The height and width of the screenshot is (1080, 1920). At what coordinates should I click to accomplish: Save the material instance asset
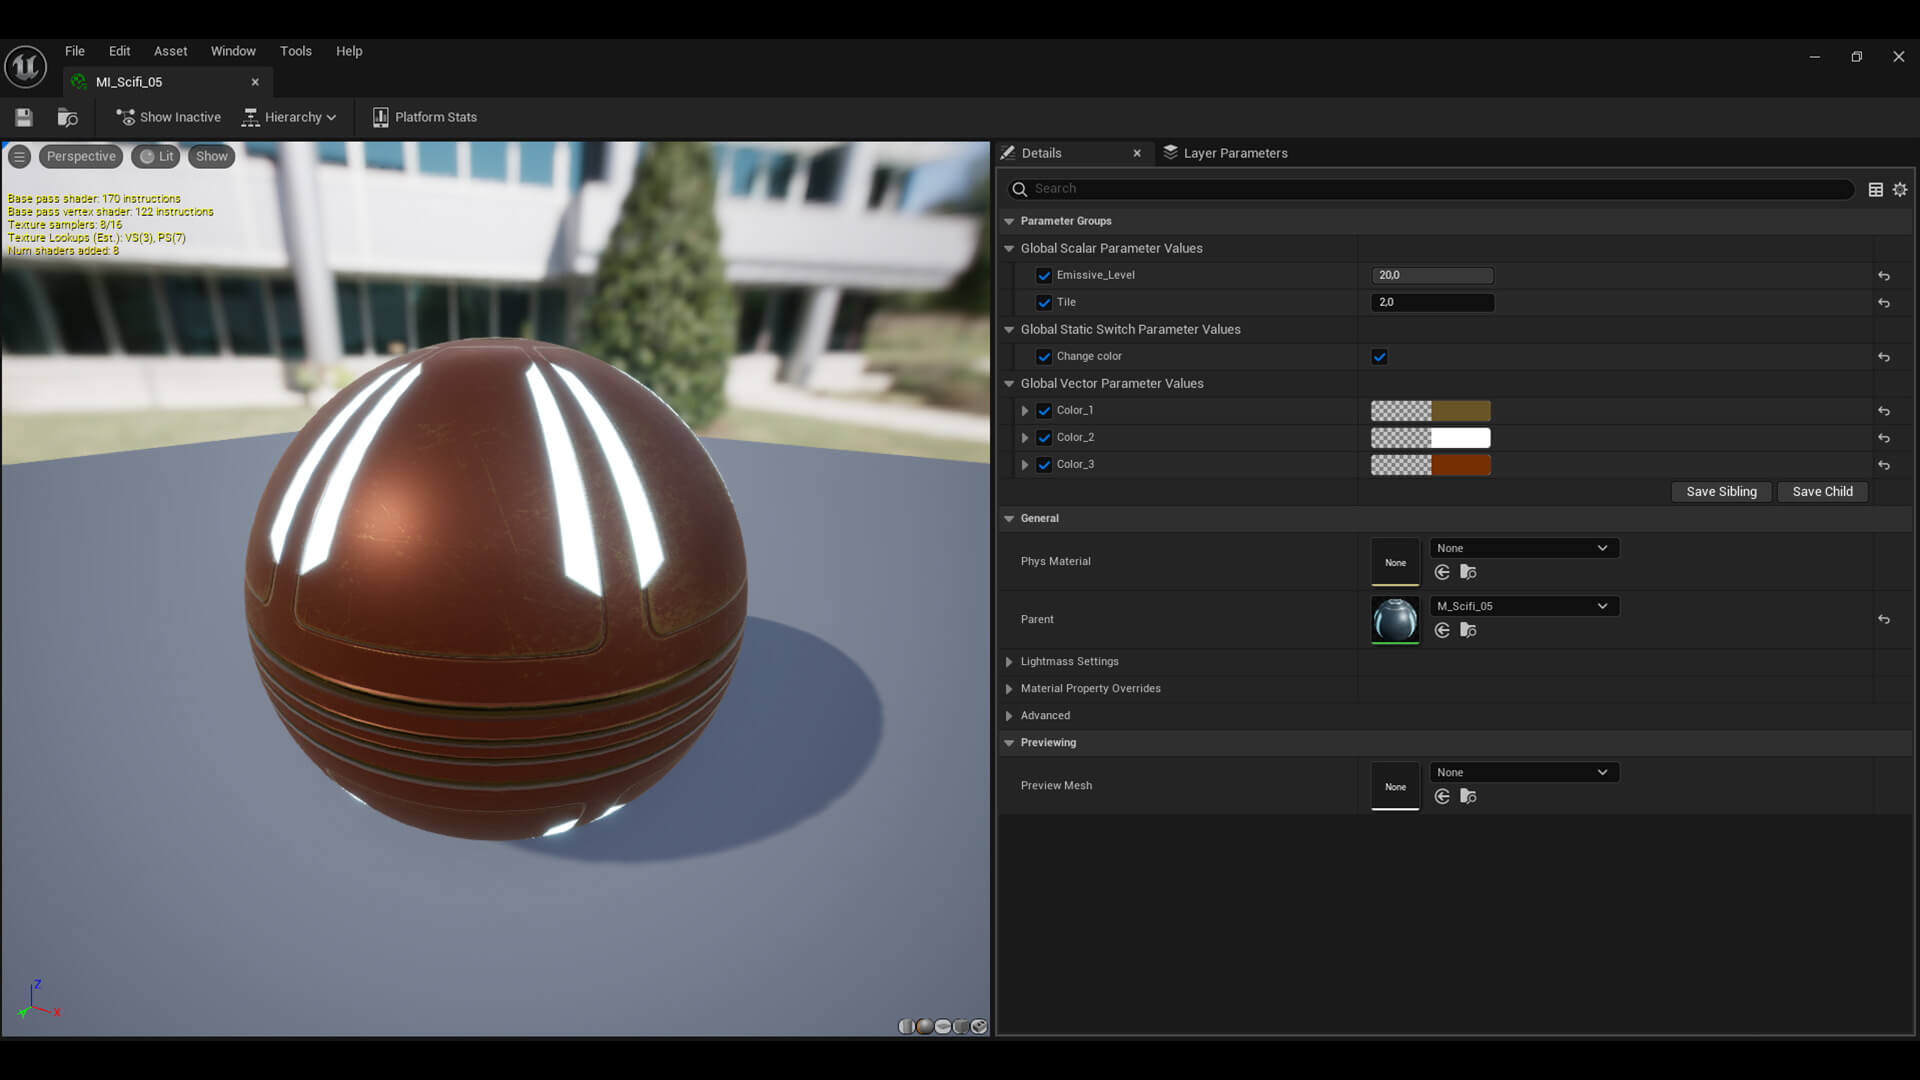pyautogui.click(x=24, y=117)
